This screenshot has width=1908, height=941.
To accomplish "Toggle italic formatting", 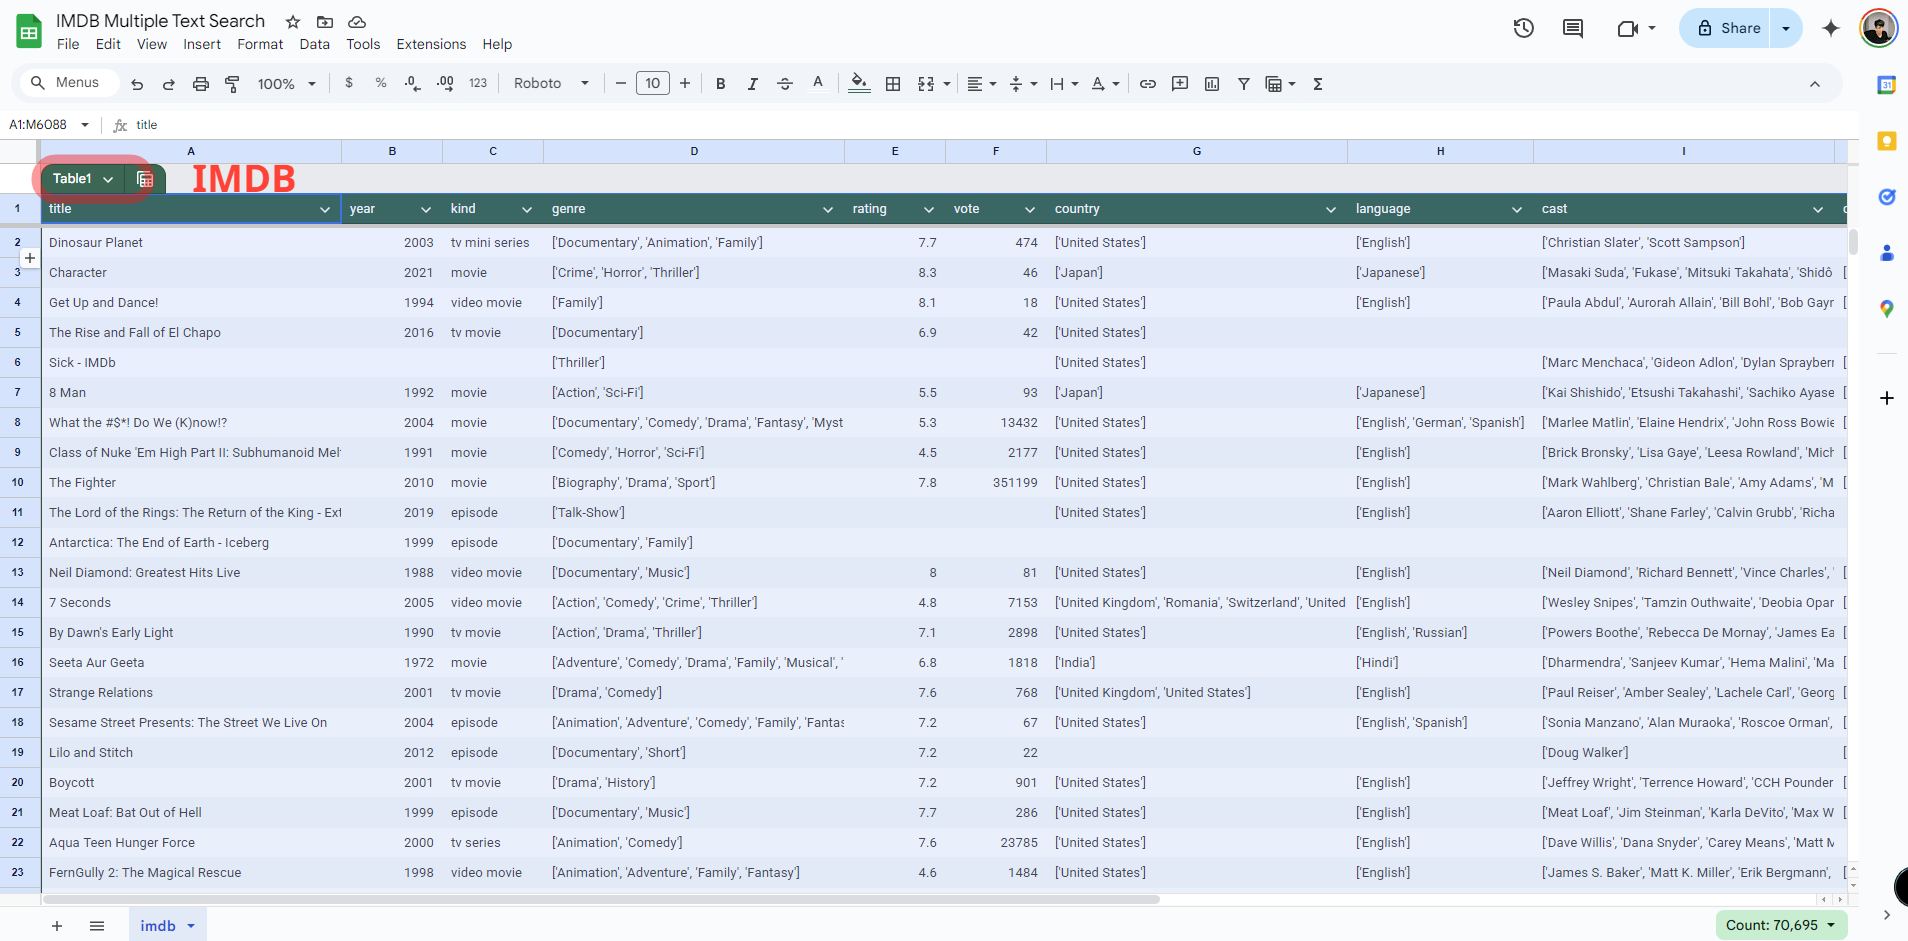I will point(752,84).
